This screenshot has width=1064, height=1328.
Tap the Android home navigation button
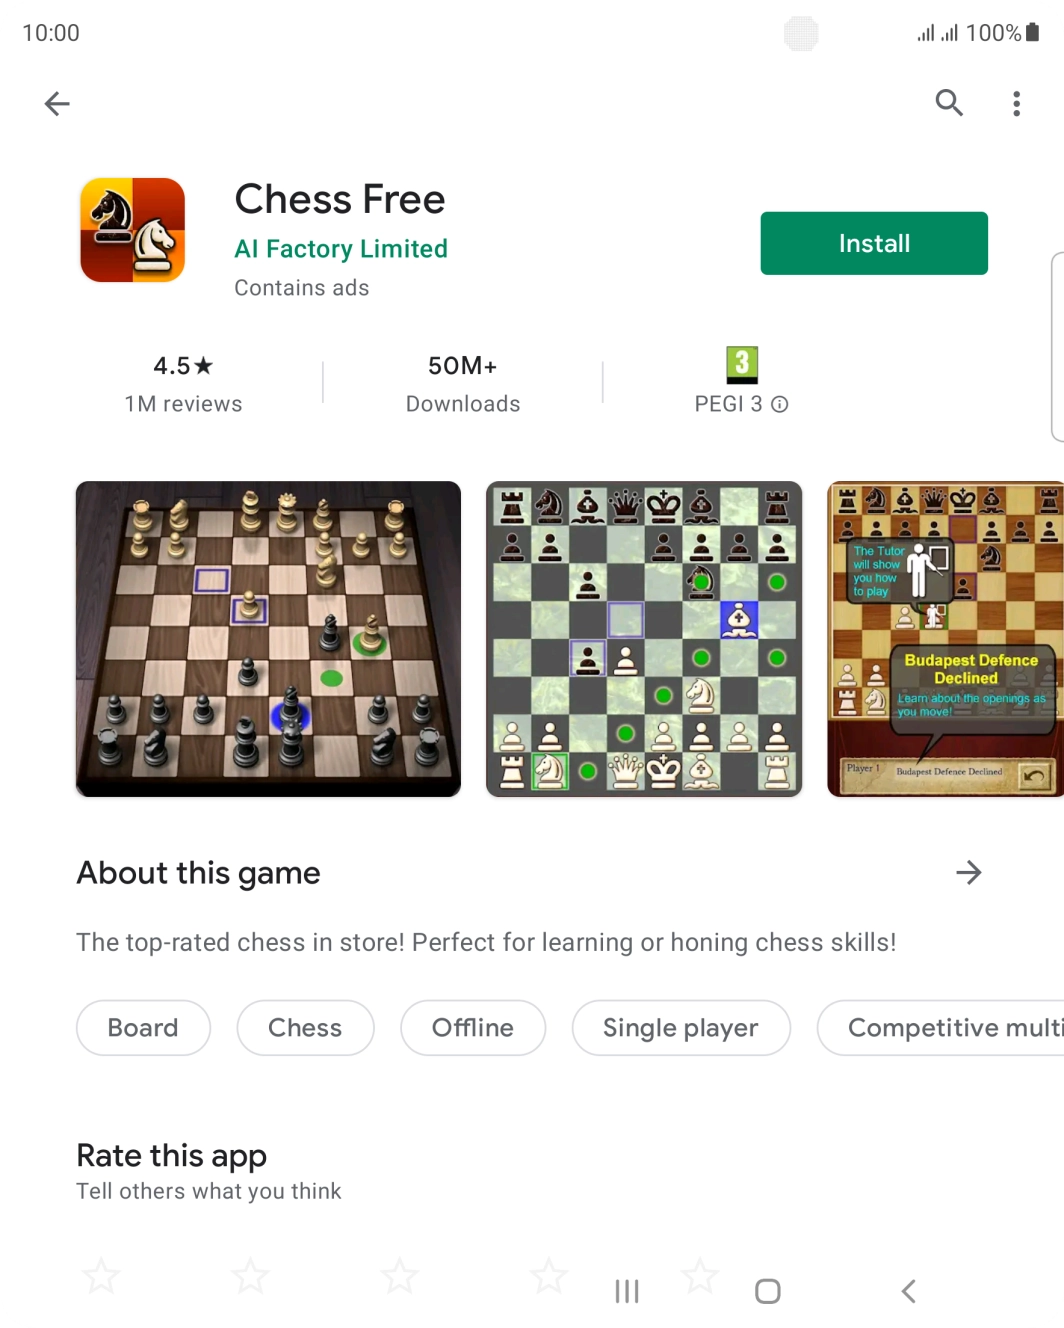coord(767,1291)
